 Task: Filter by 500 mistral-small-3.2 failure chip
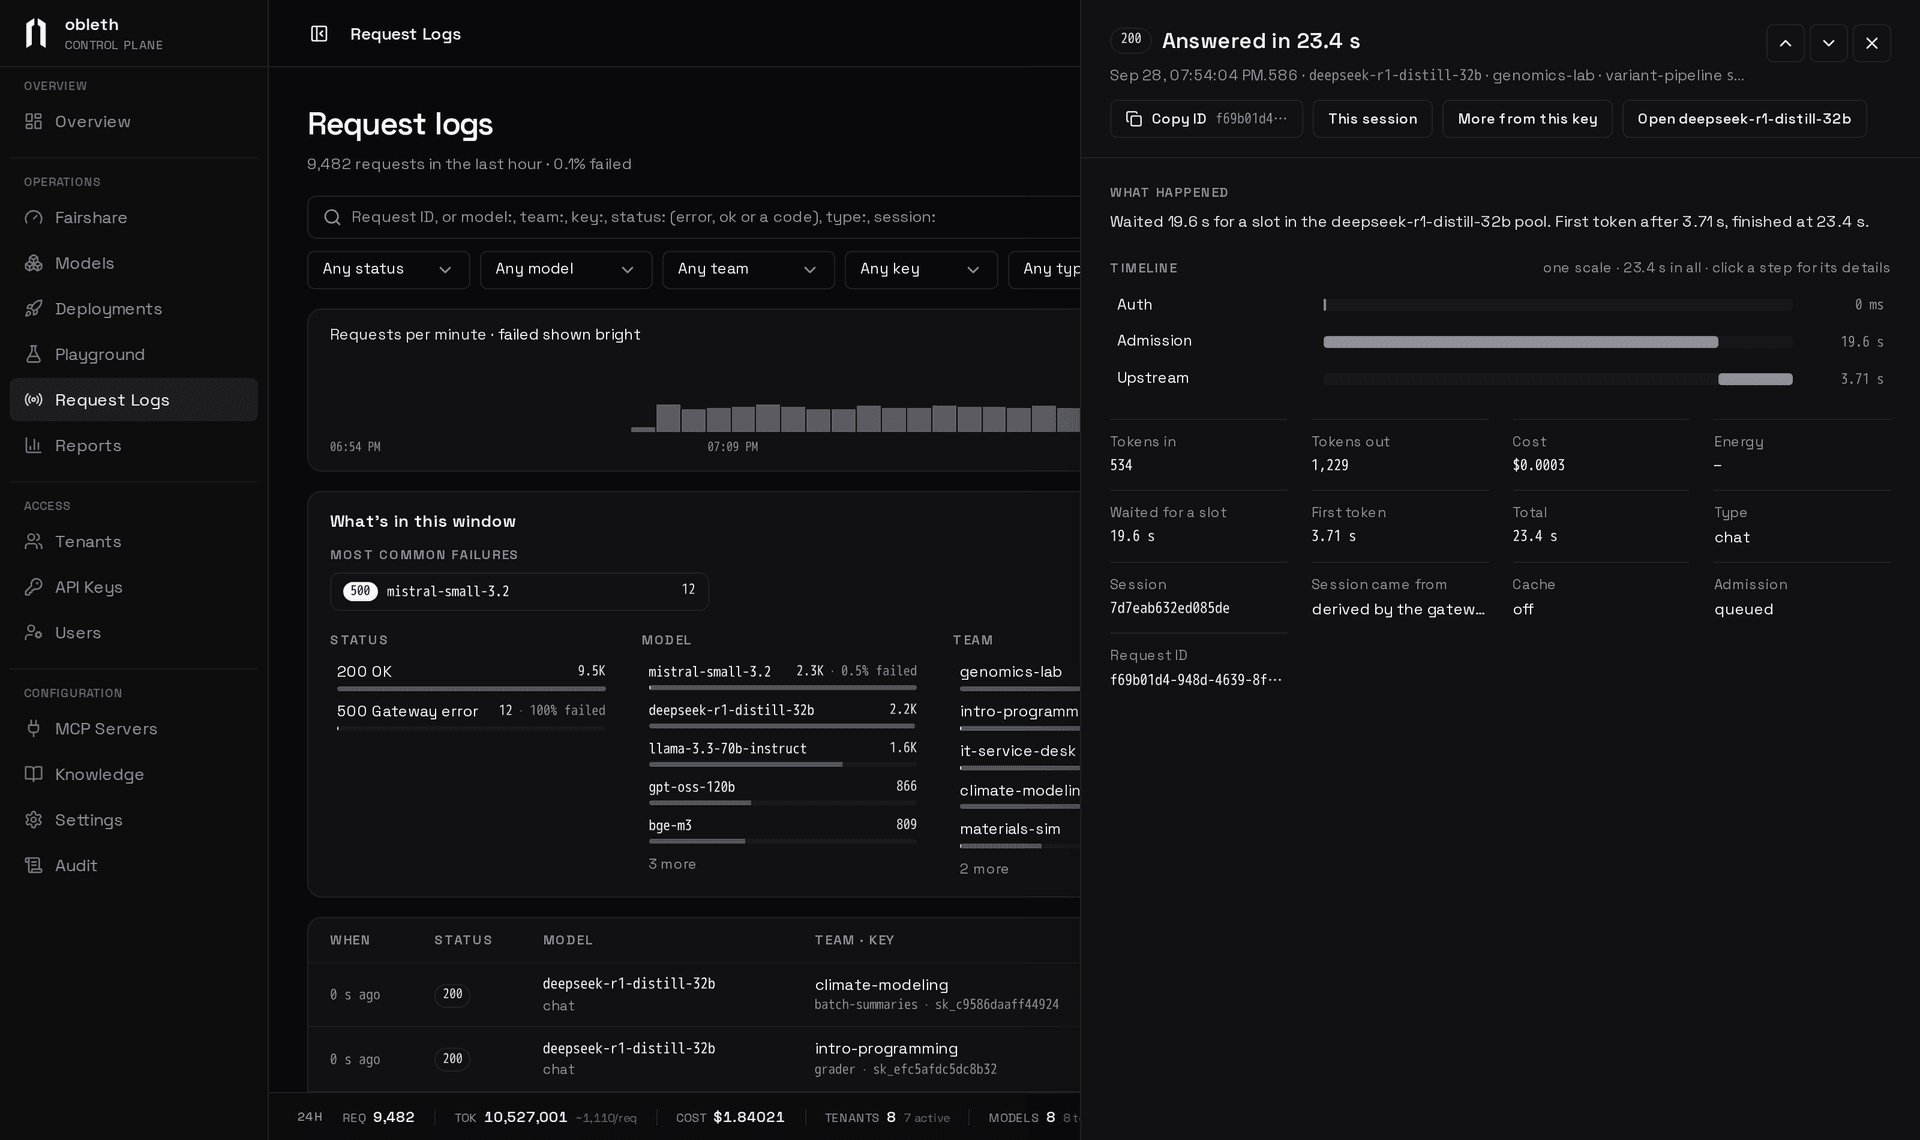[x=519, y=591]
